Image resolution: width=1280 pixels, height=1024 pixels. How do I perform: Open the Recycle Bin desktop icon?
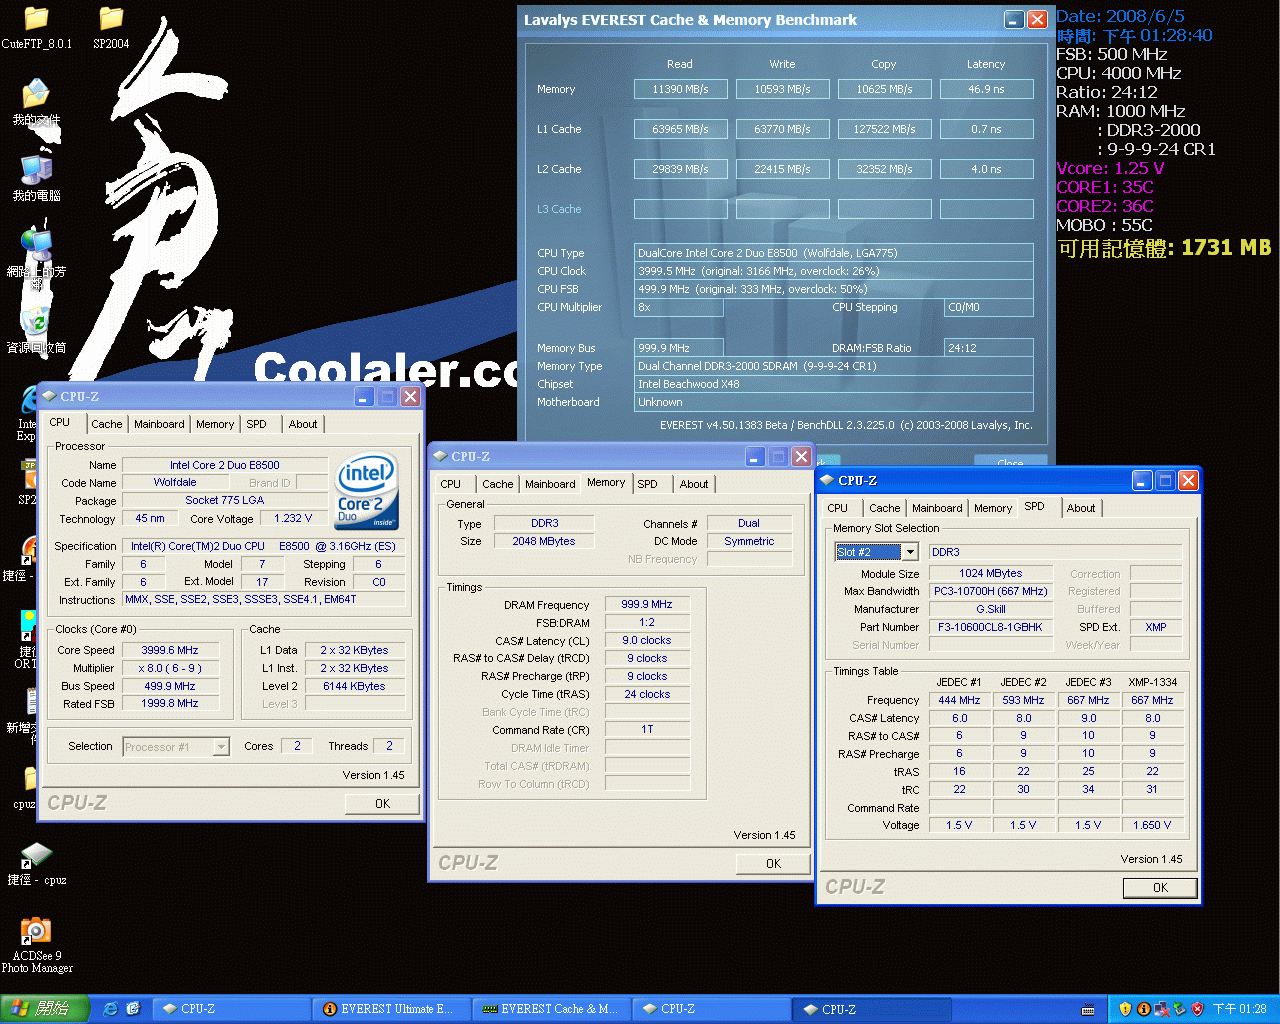pyautogui.click(x=36, y=330)
